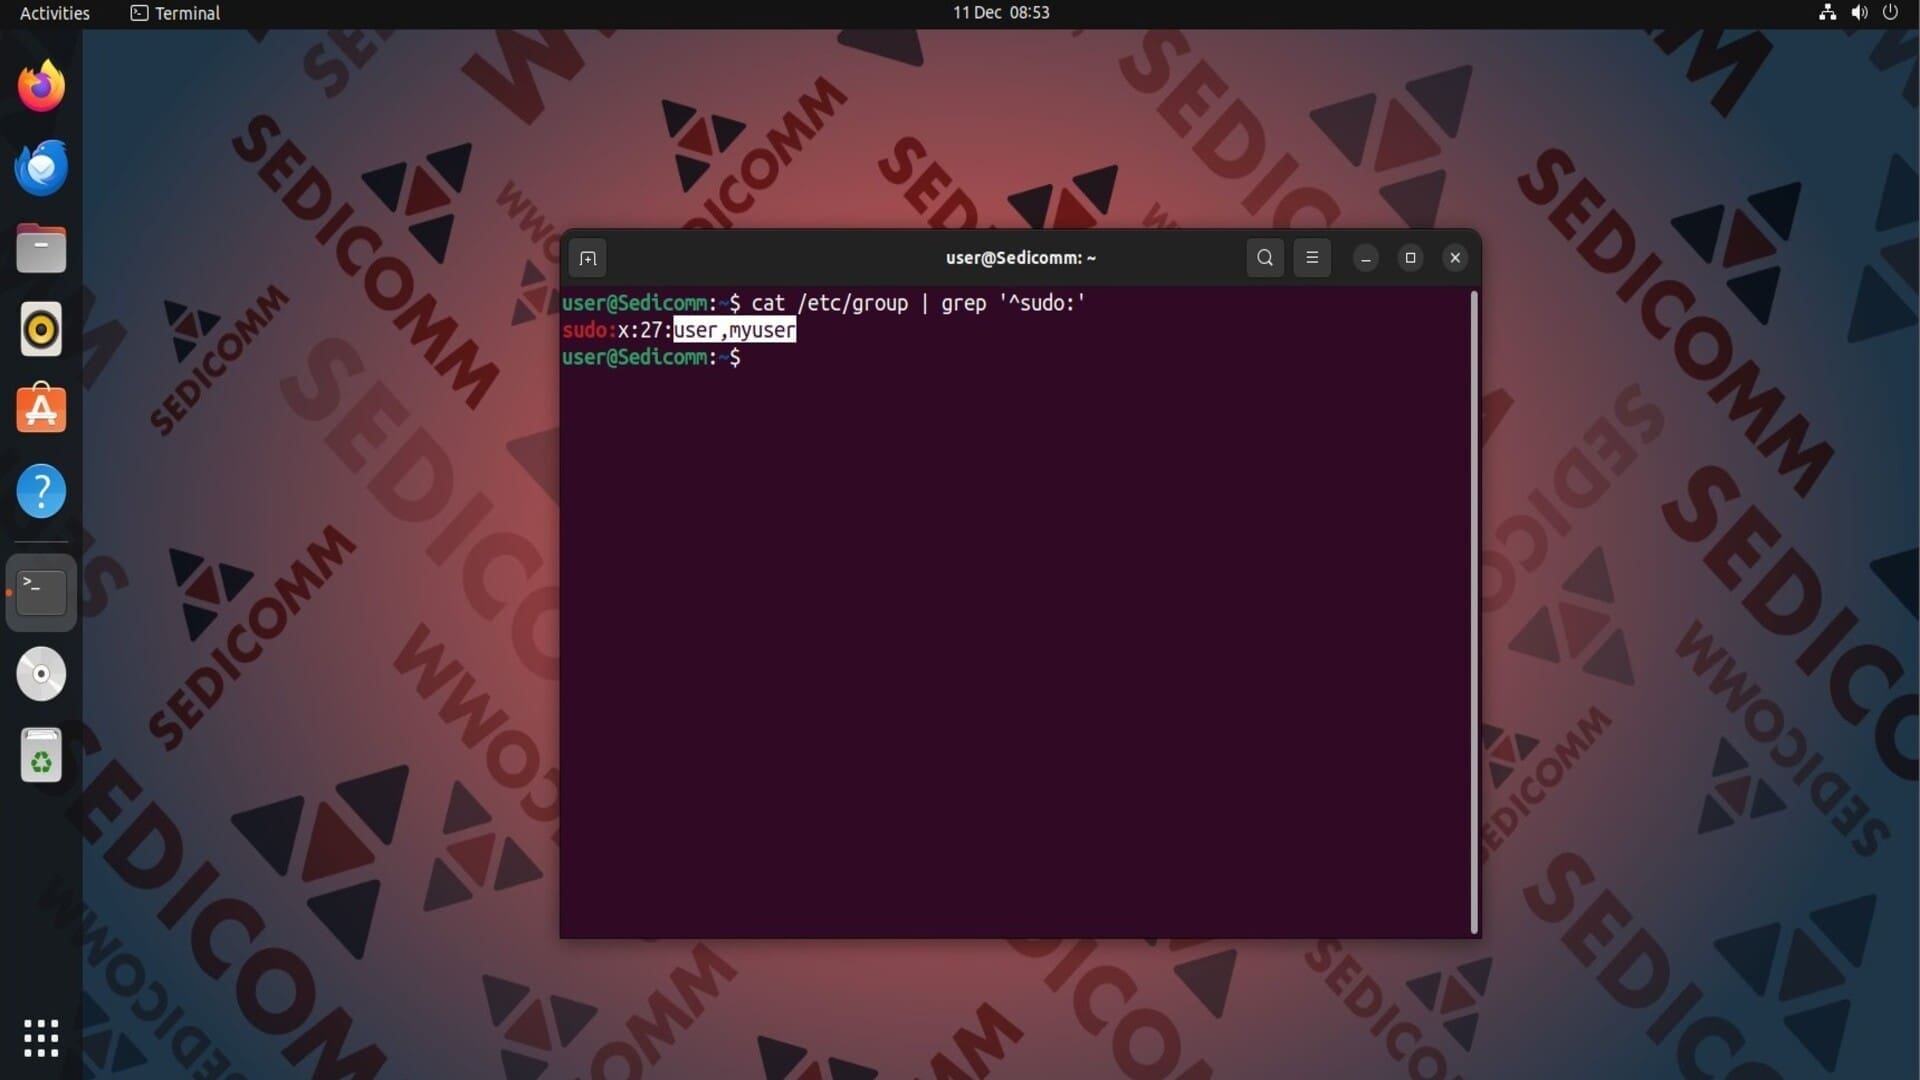Open the Help icon in the dock
Screen dimensions: 1920x1080
41,491
